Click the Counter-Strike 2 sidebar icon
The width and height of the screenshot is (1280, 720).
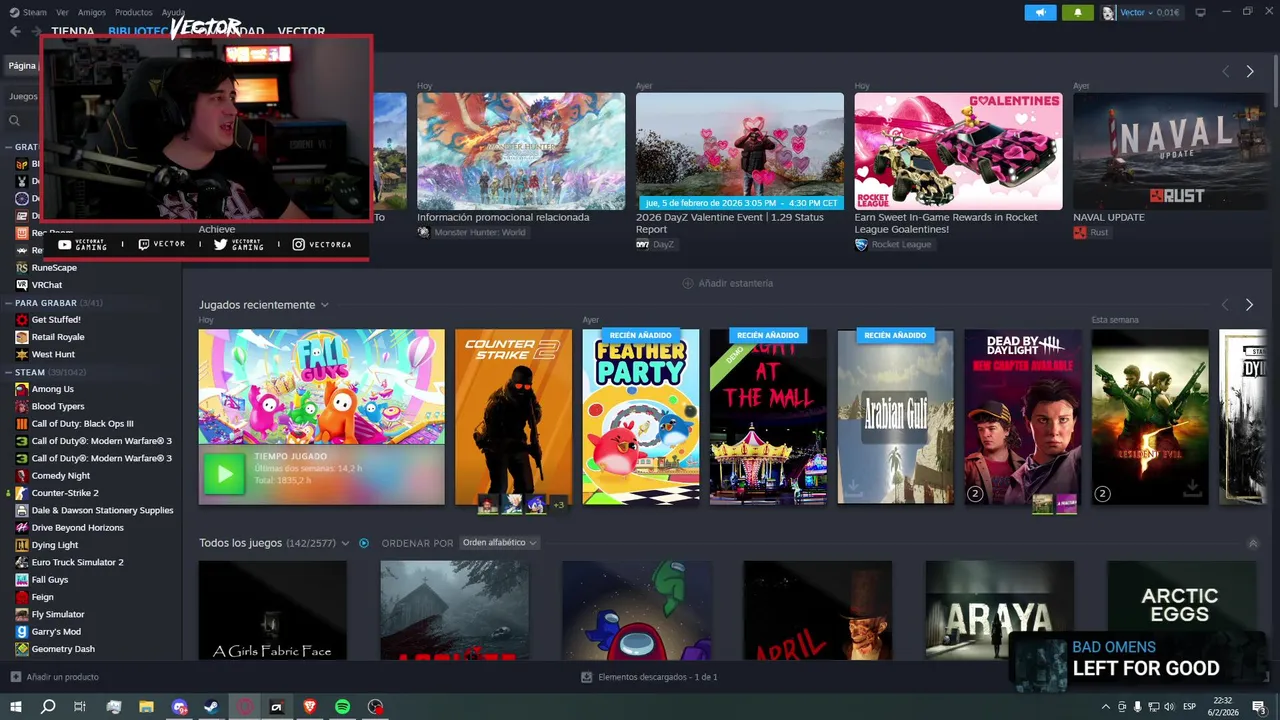pos(22,493)
